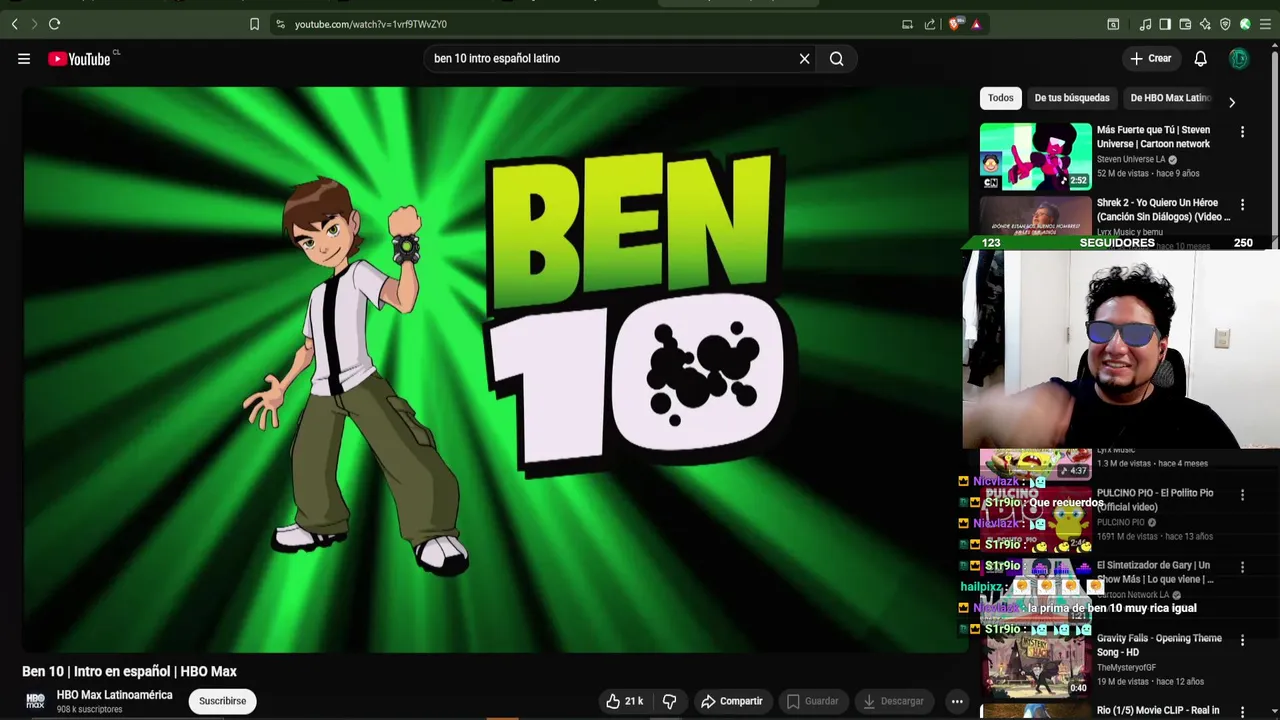Open Gravity Falls Opening Theme Song title
The width and height of the screenshot is (1280, 720).
coord(1159,645)
